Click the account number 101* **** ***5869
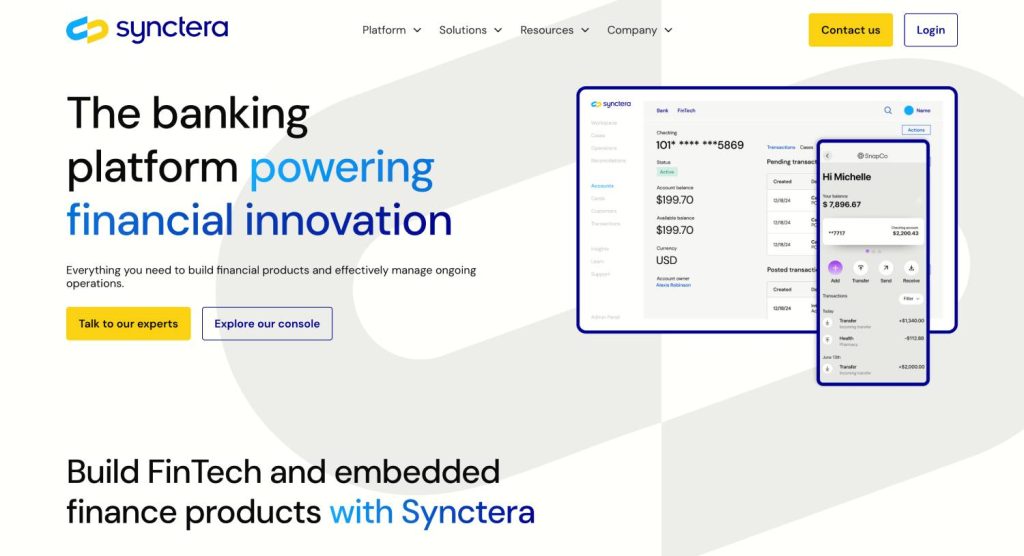This screenshot has width=1024, height=556. point(699,145)
